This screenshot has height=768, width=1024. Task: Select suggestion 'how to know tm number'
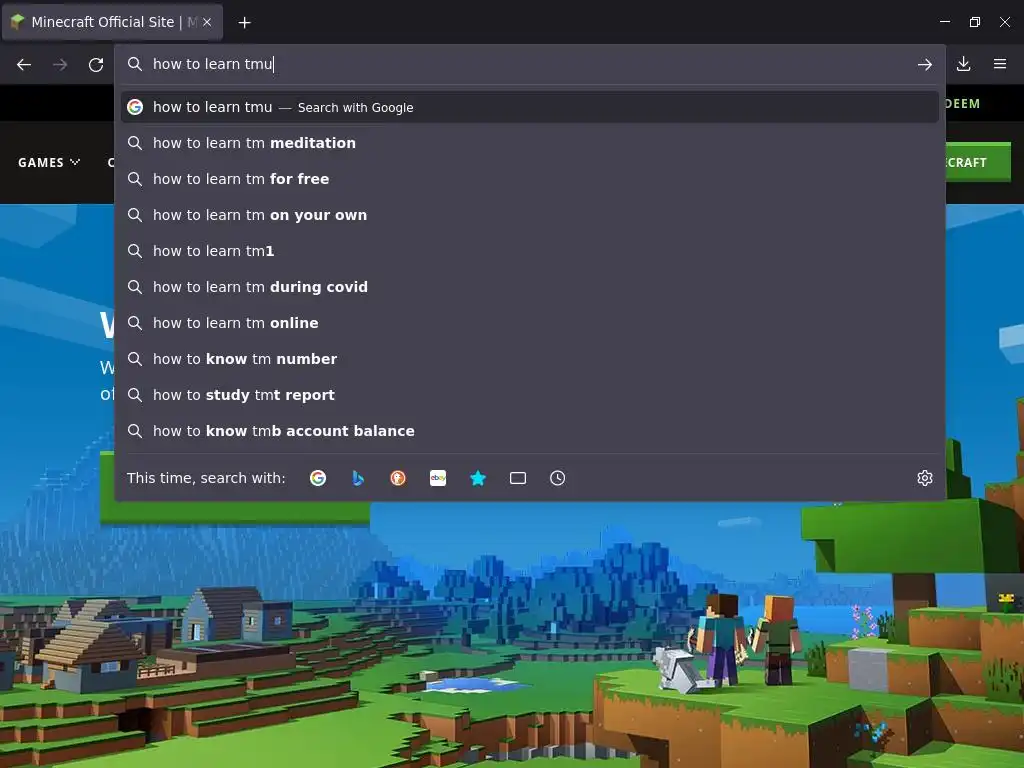coord(530,359)
